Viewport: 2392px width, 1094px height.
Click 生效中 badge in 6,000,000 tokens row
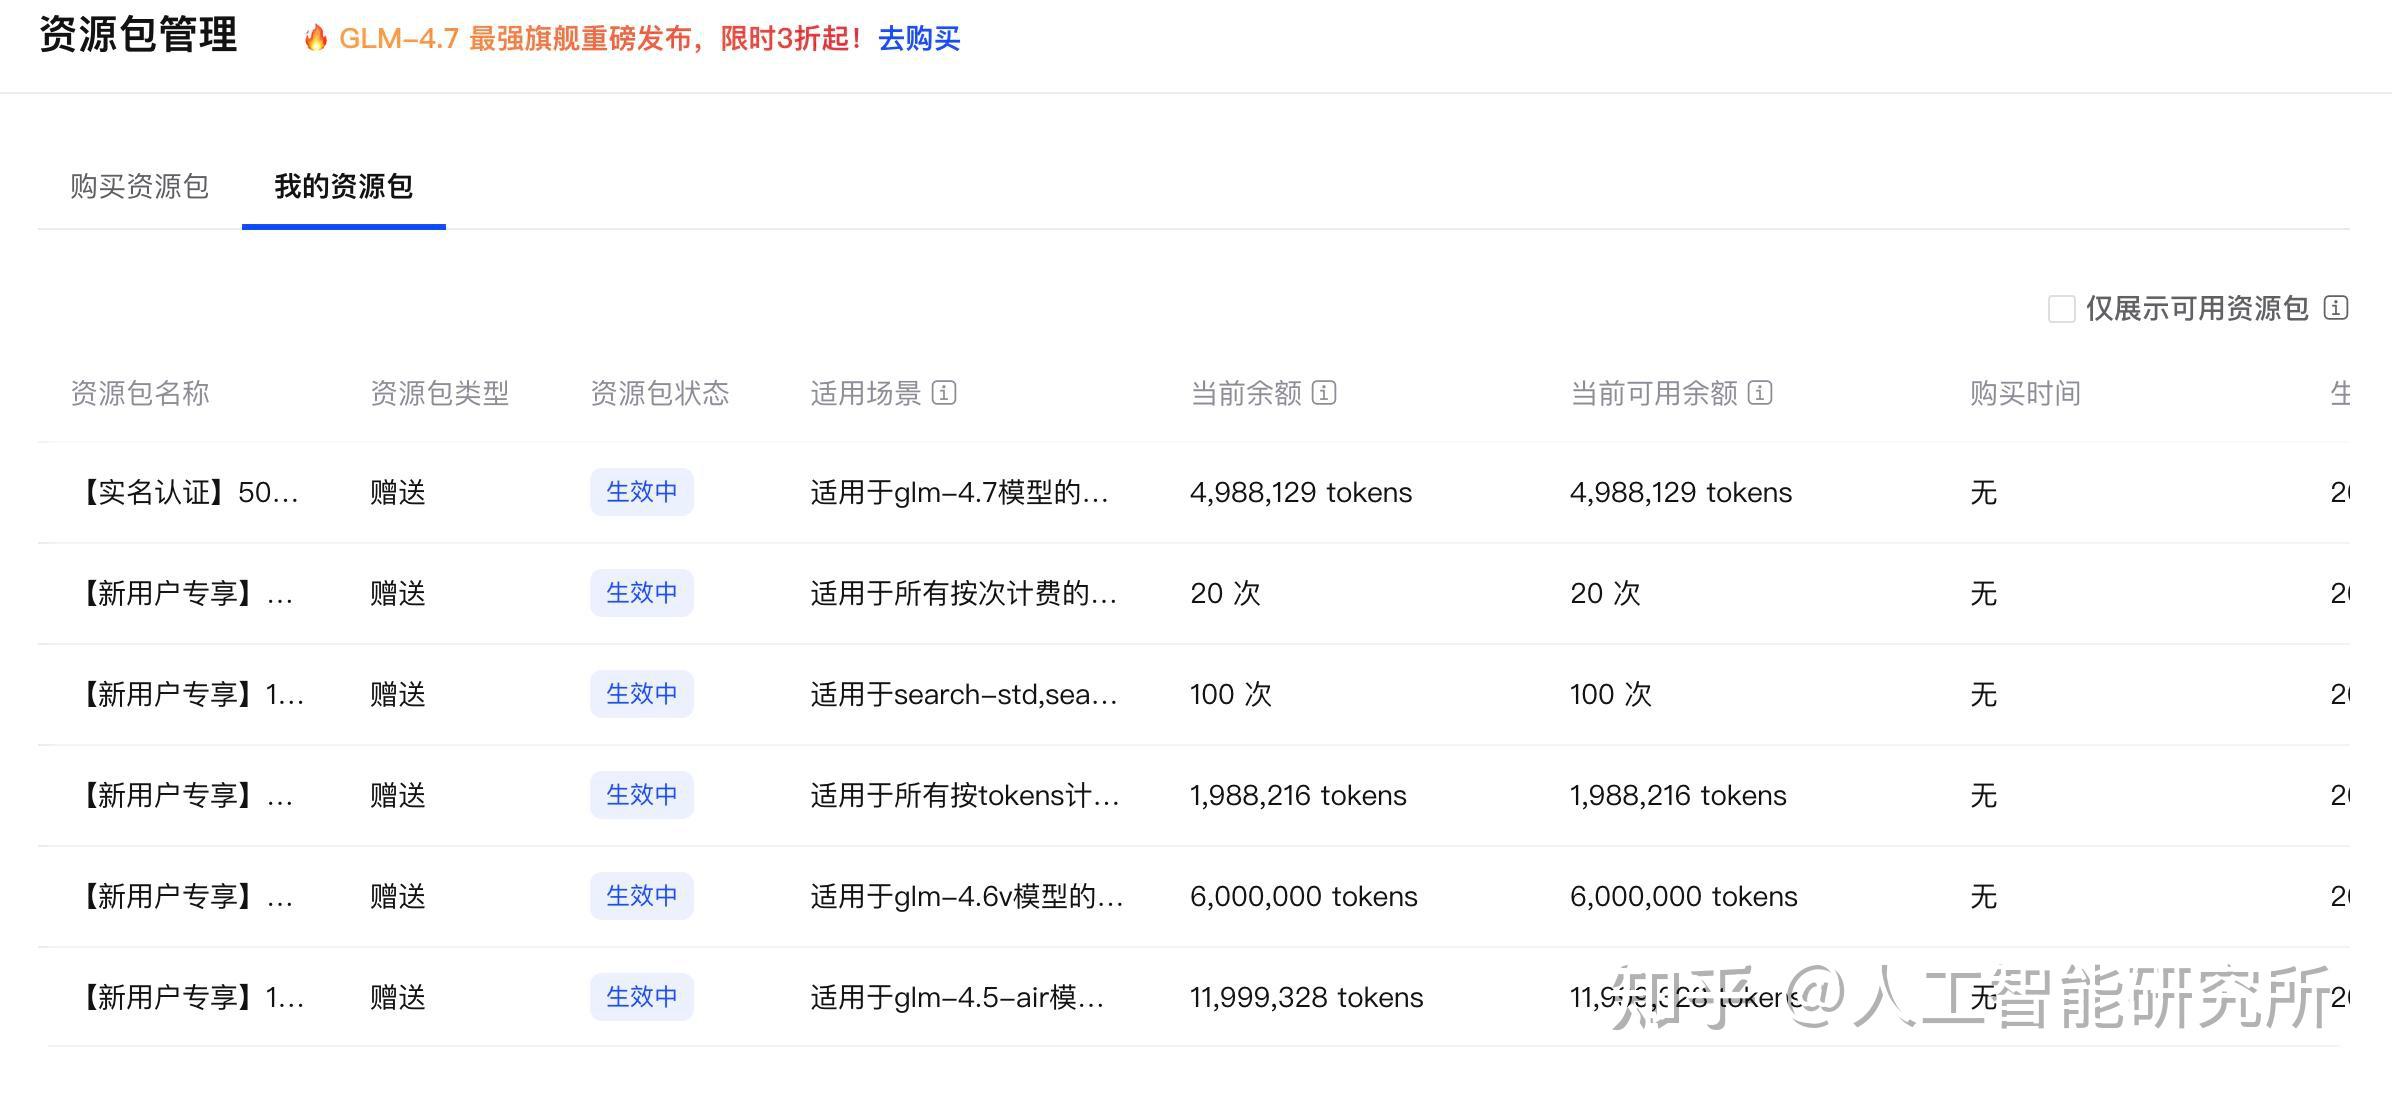[x=641, y=896]
